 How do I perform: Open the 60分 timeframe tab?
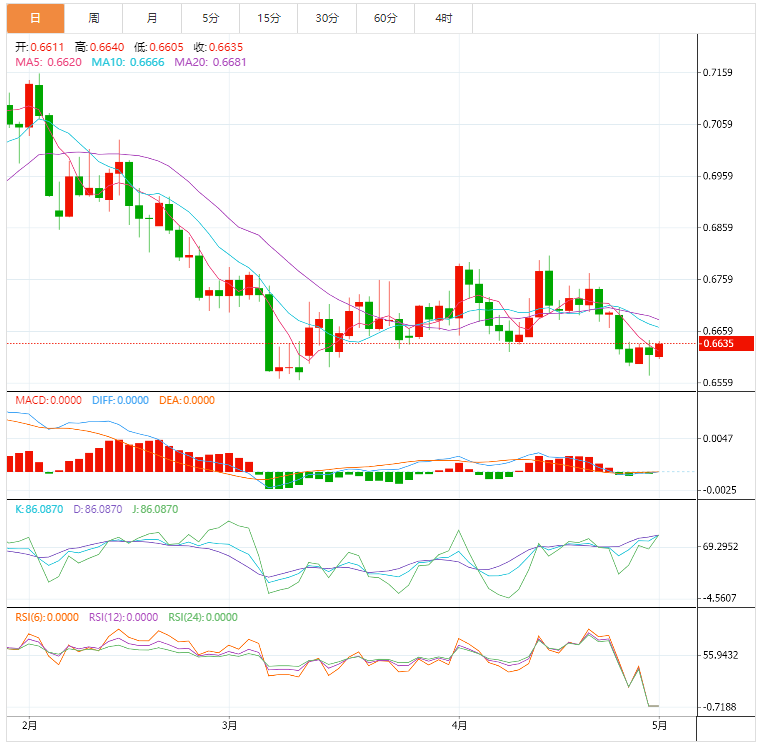coord(385,18)
